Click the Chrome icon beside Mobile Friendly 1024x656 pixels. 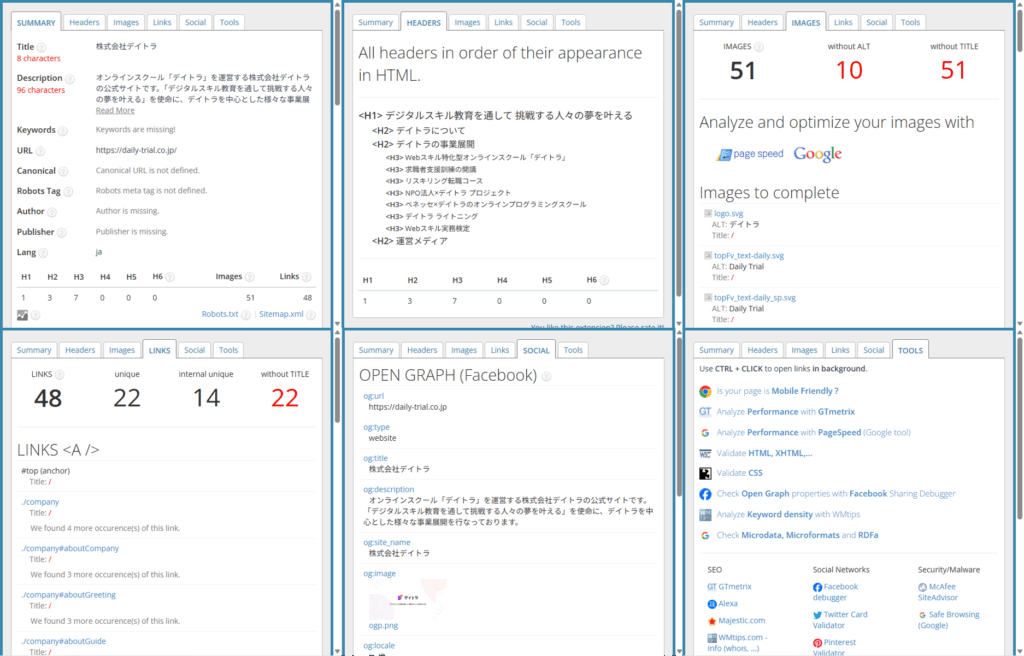(705, 391)
